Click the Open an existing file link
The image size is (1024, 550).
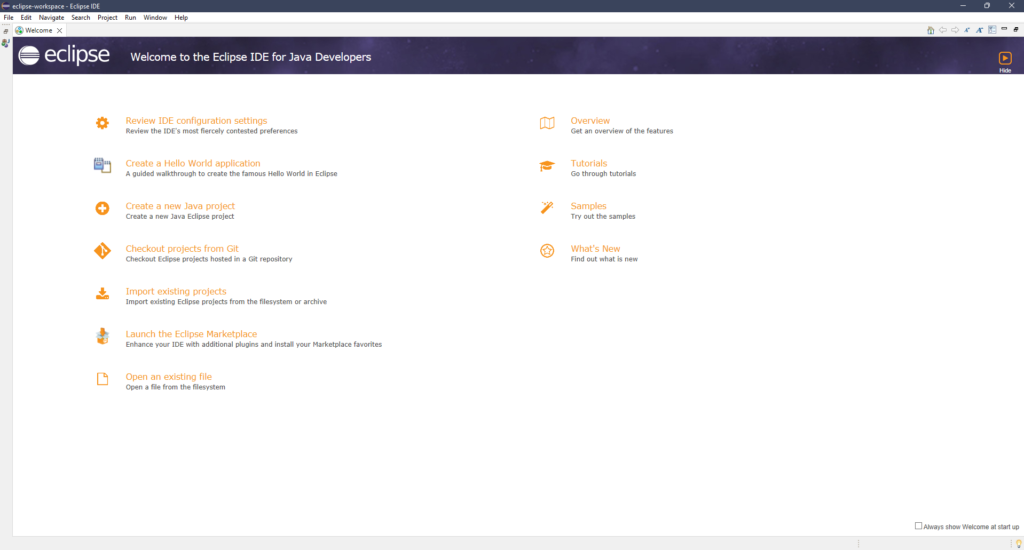pyautogui.click(x=168, y=377)
